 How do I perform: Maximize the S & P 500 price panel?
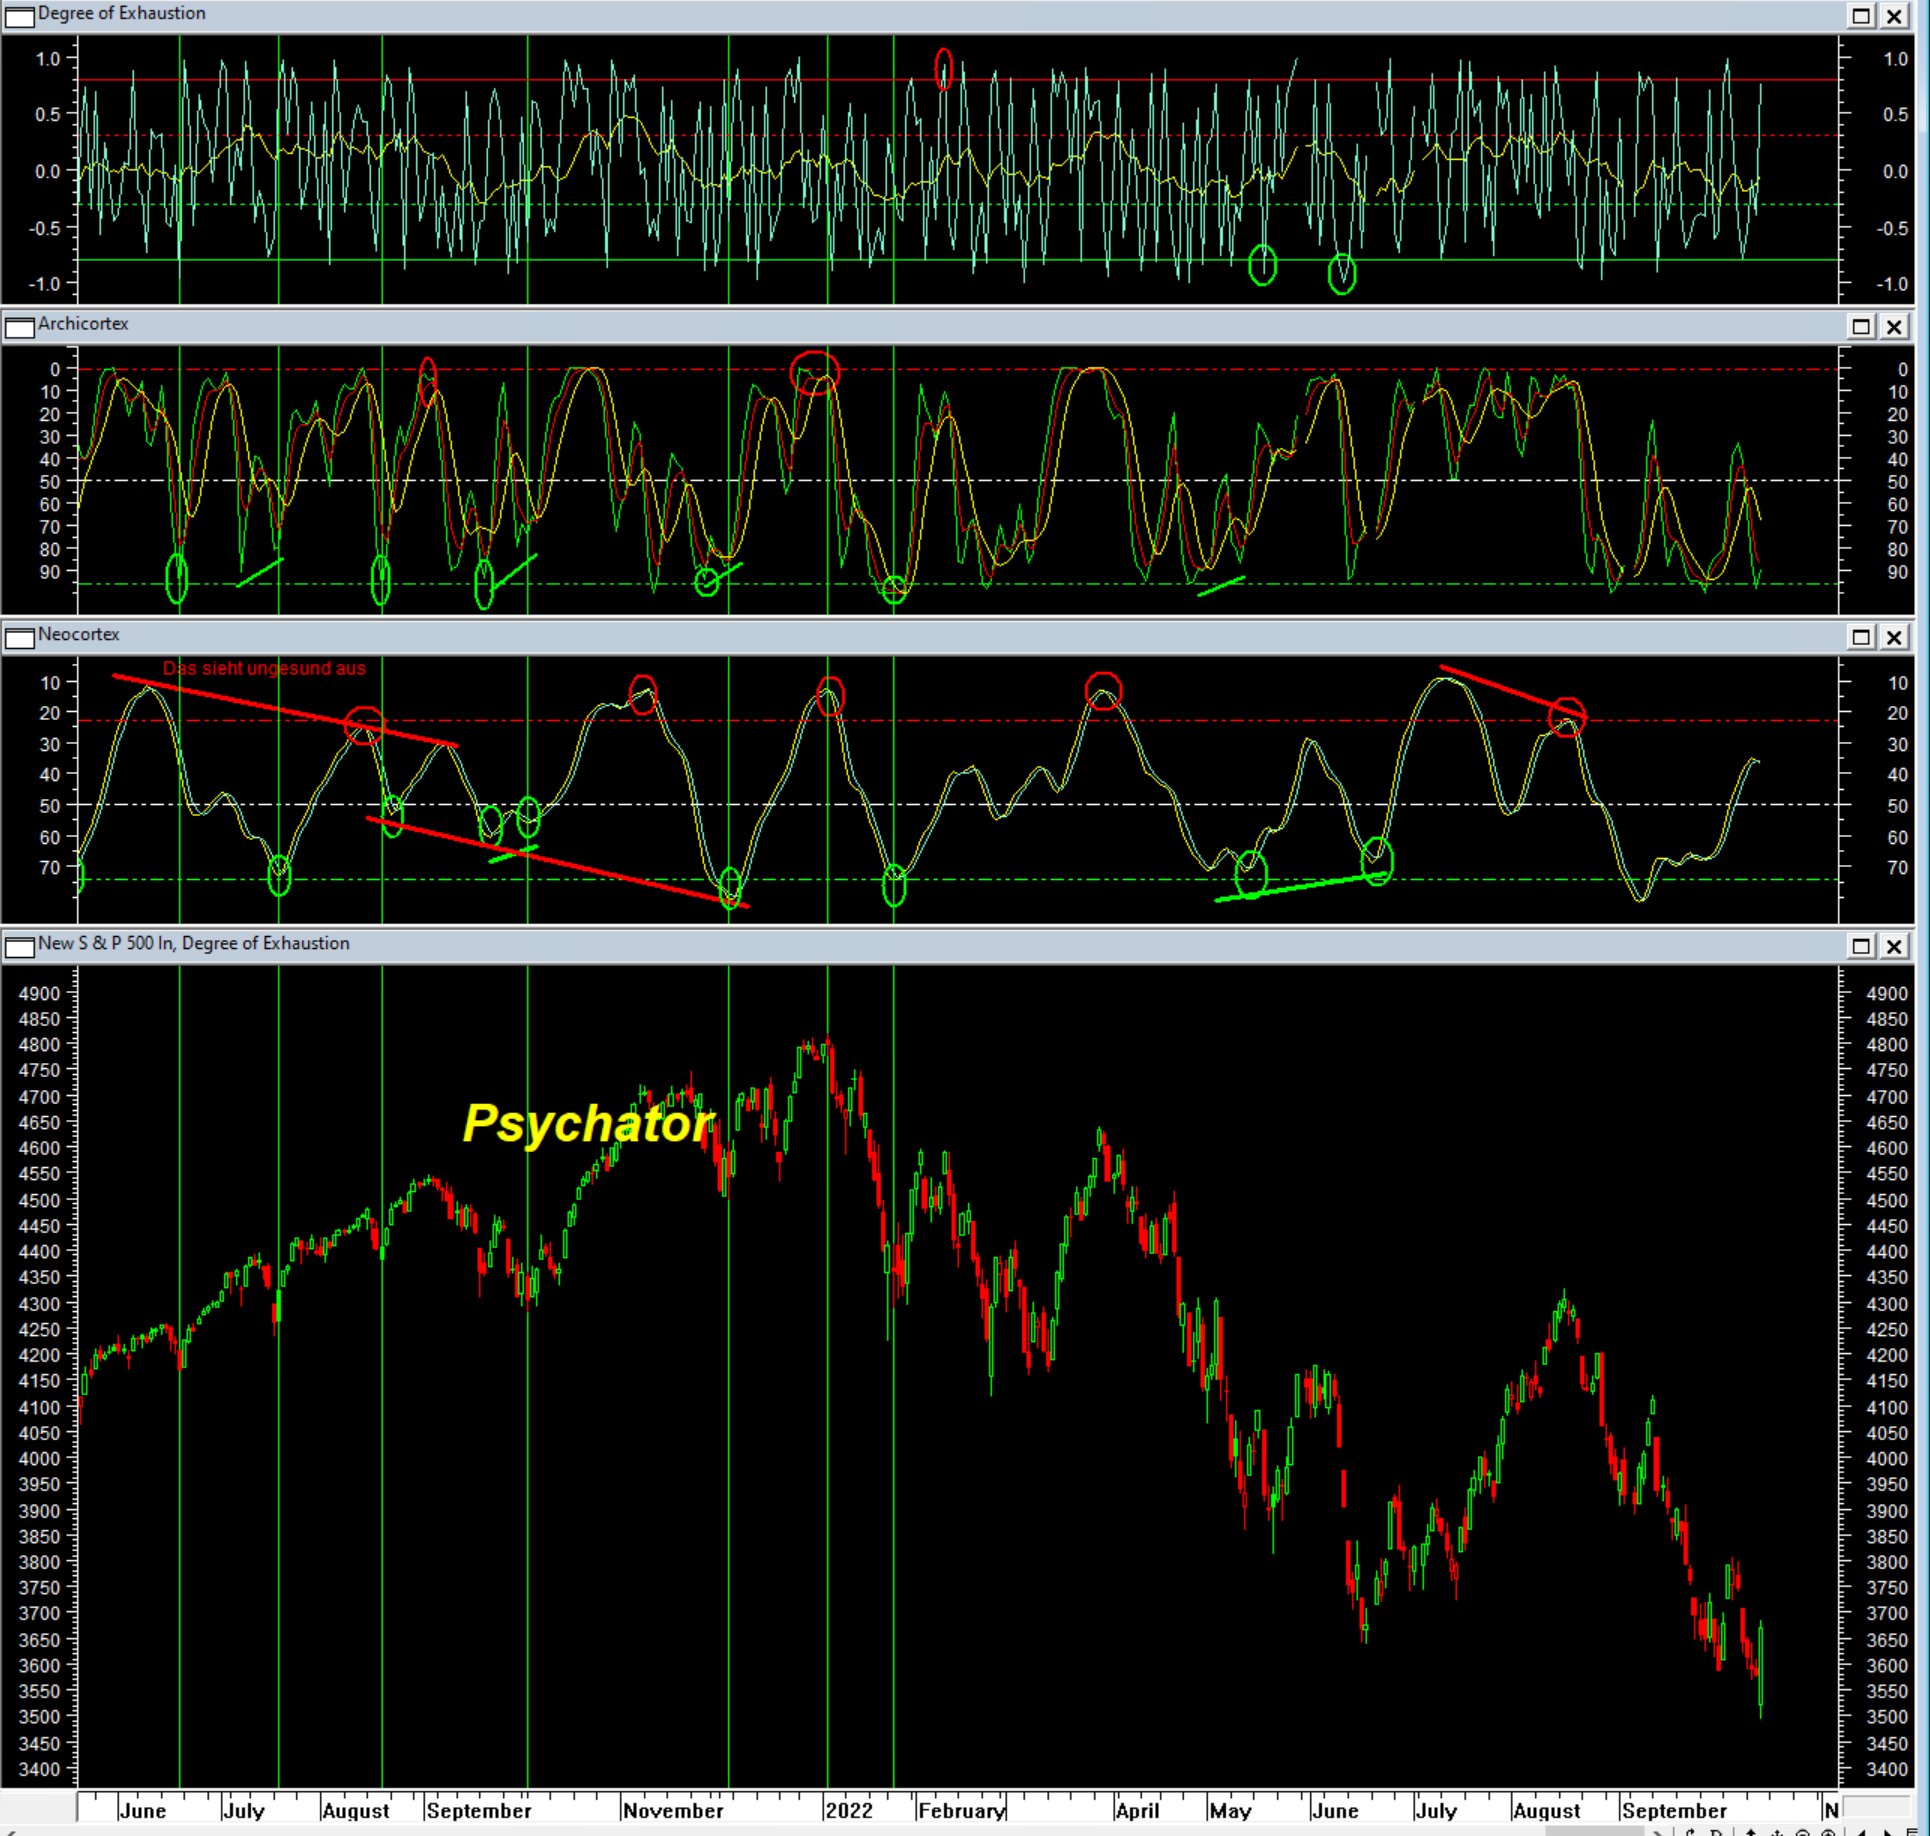pos(1861,946)
